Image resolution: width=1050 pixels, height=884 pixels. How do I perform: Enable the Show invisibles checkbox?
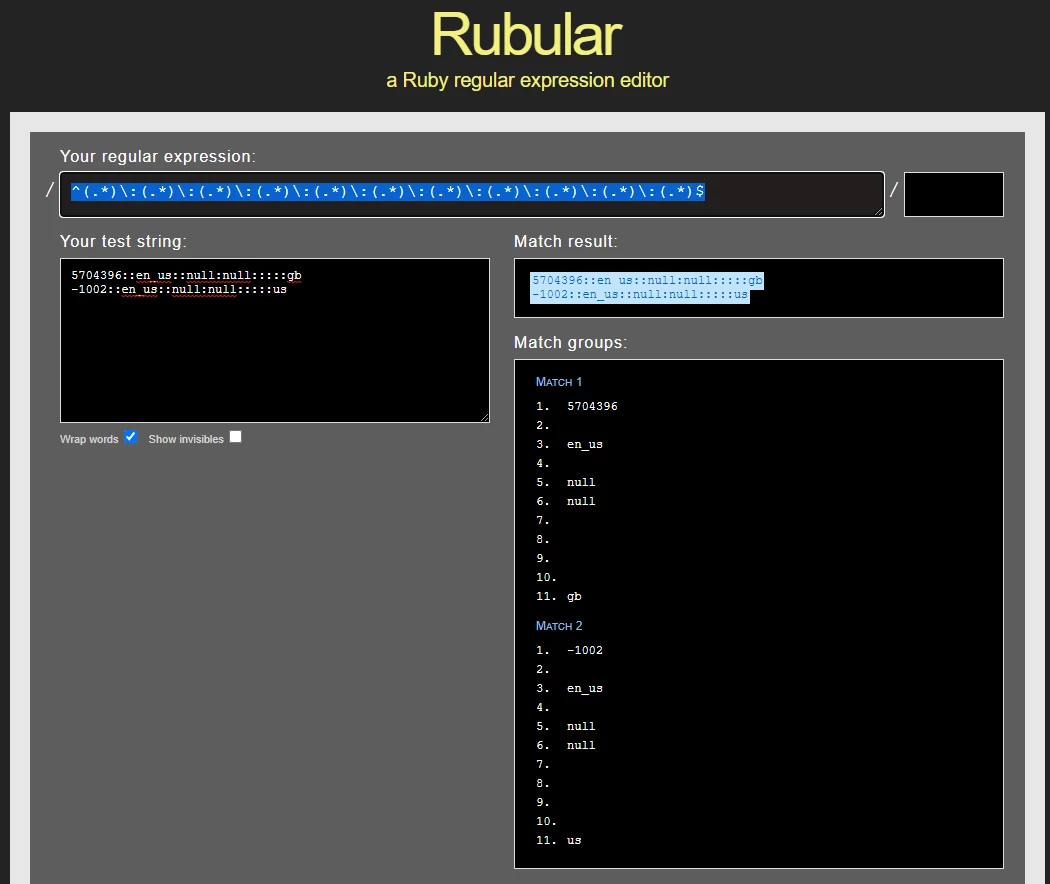[x=235, y=437]
